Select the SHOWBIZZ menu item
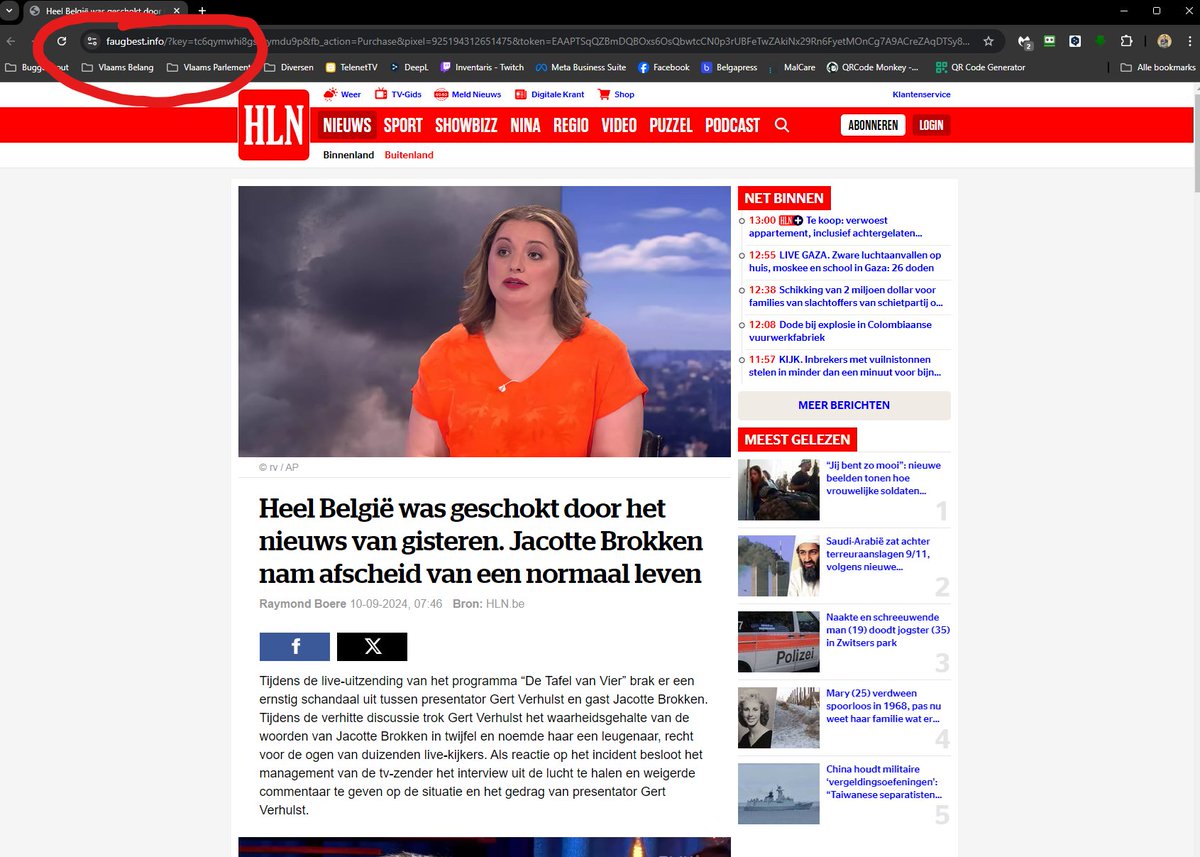1200x857 pixels. pyautogui.click(x=467, y=125)
